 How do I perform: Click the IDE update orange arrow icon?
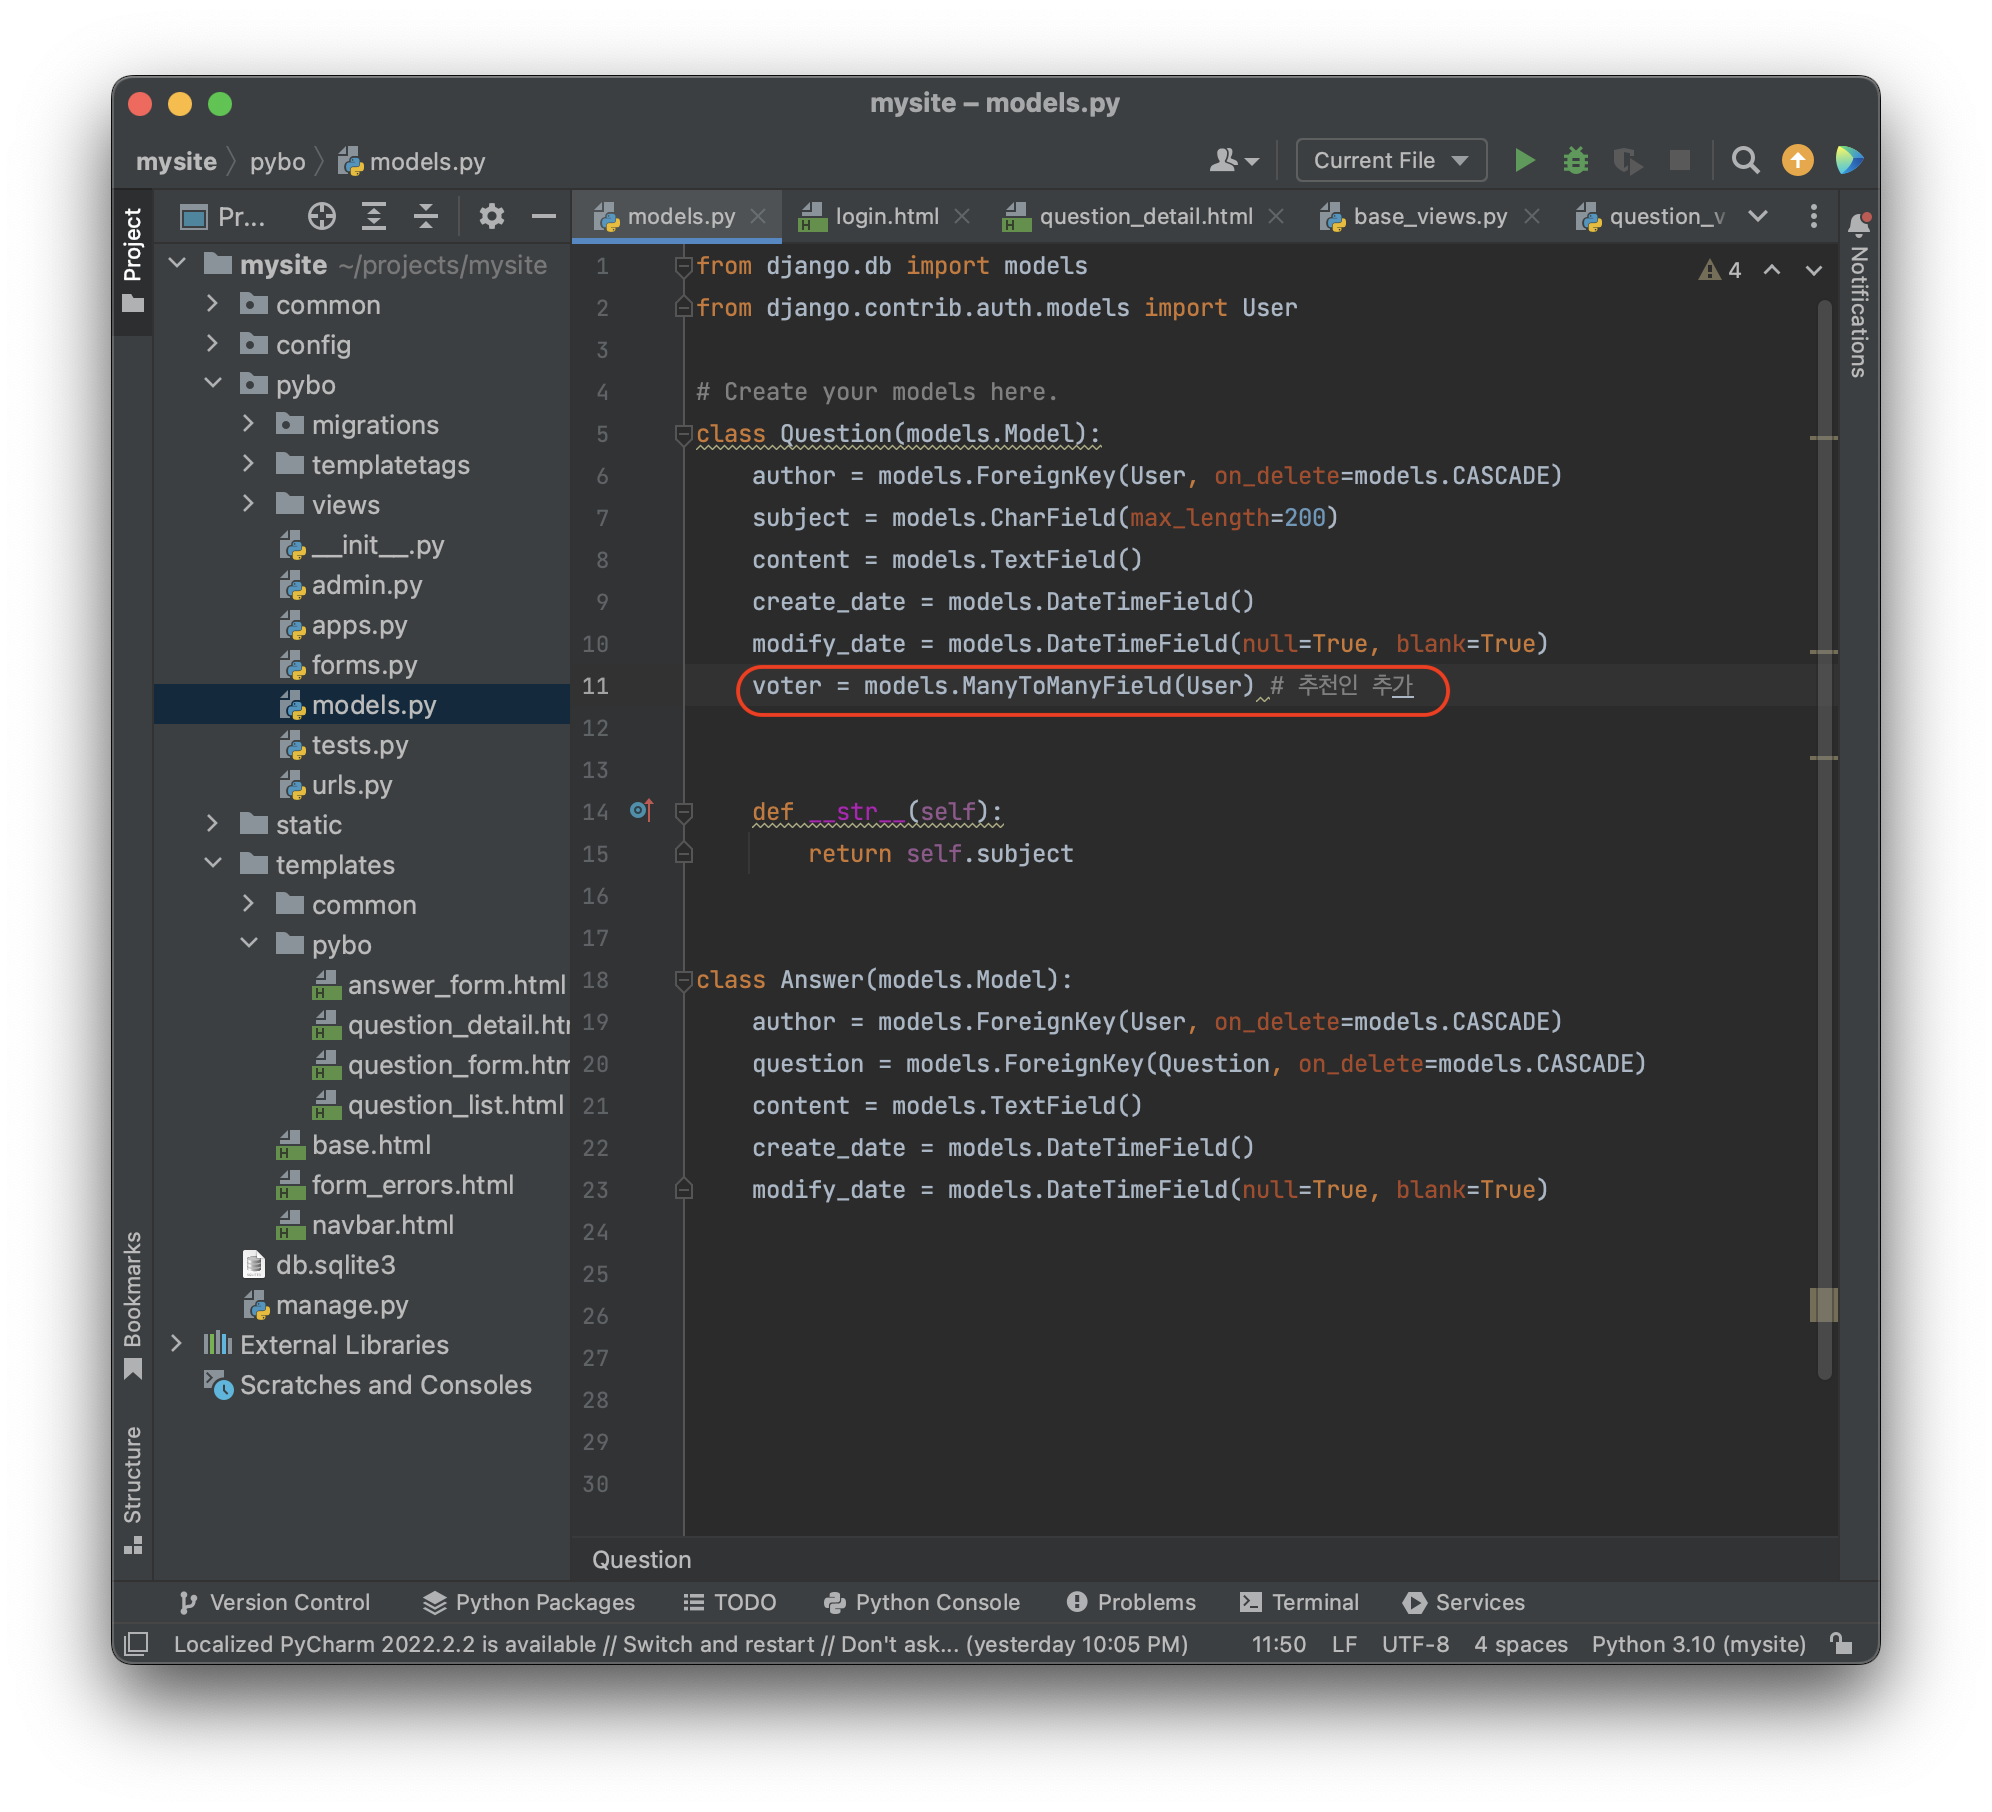(1797, 160)
